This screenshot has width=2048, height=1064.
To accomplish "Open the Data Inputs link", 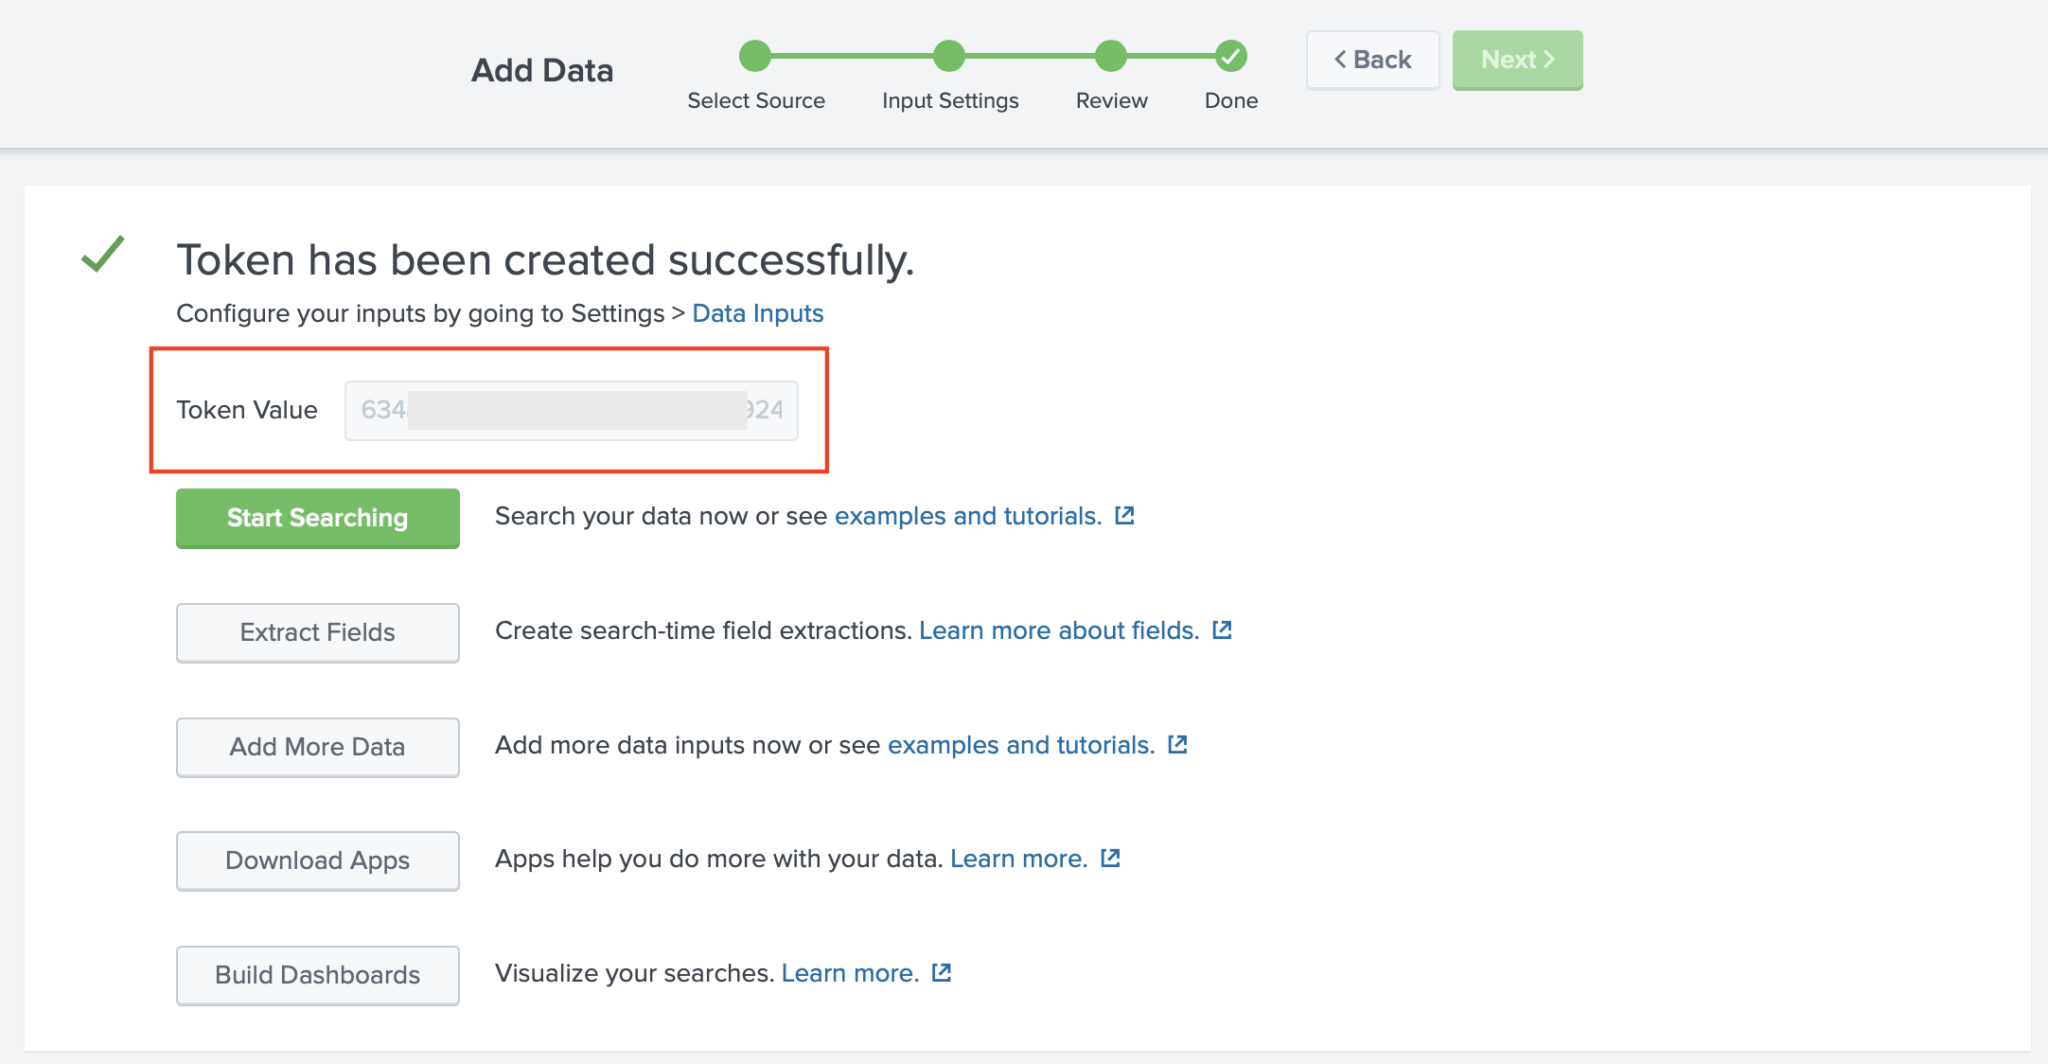I will coord(757,313).
